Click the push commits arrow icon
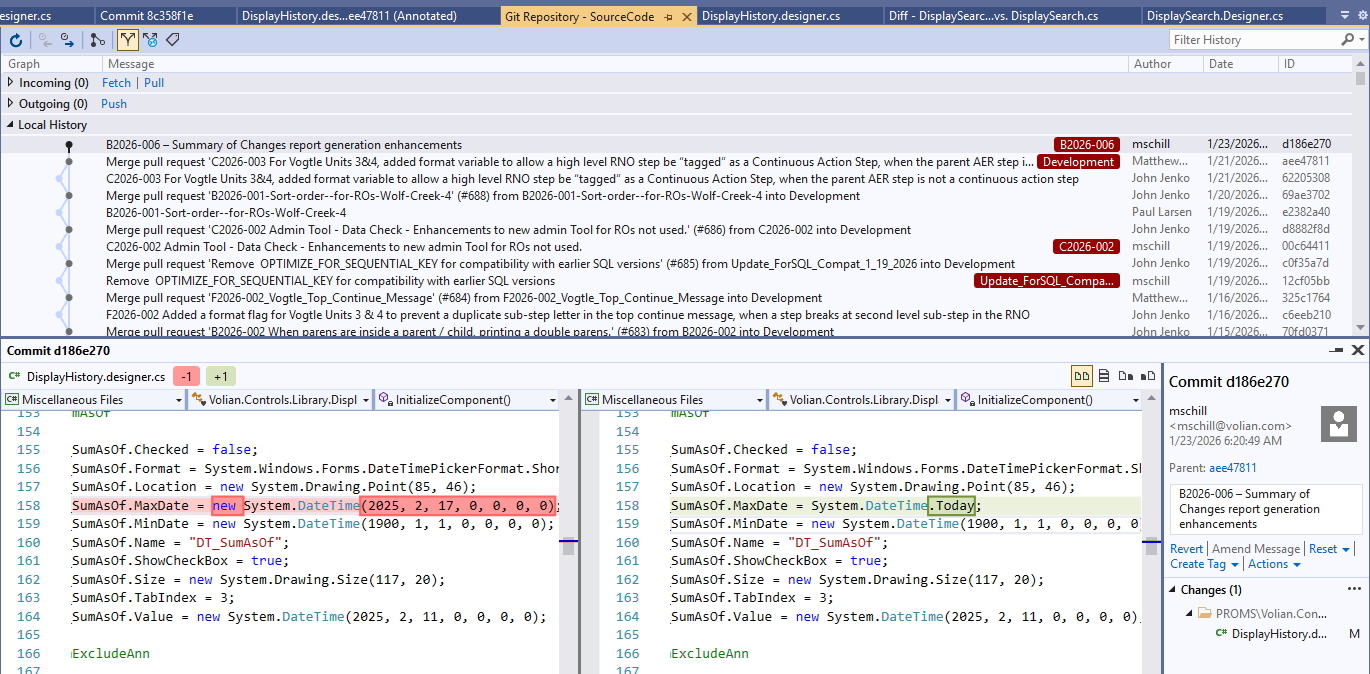This screenshot has height=674, width=1370. click(67, 40)
